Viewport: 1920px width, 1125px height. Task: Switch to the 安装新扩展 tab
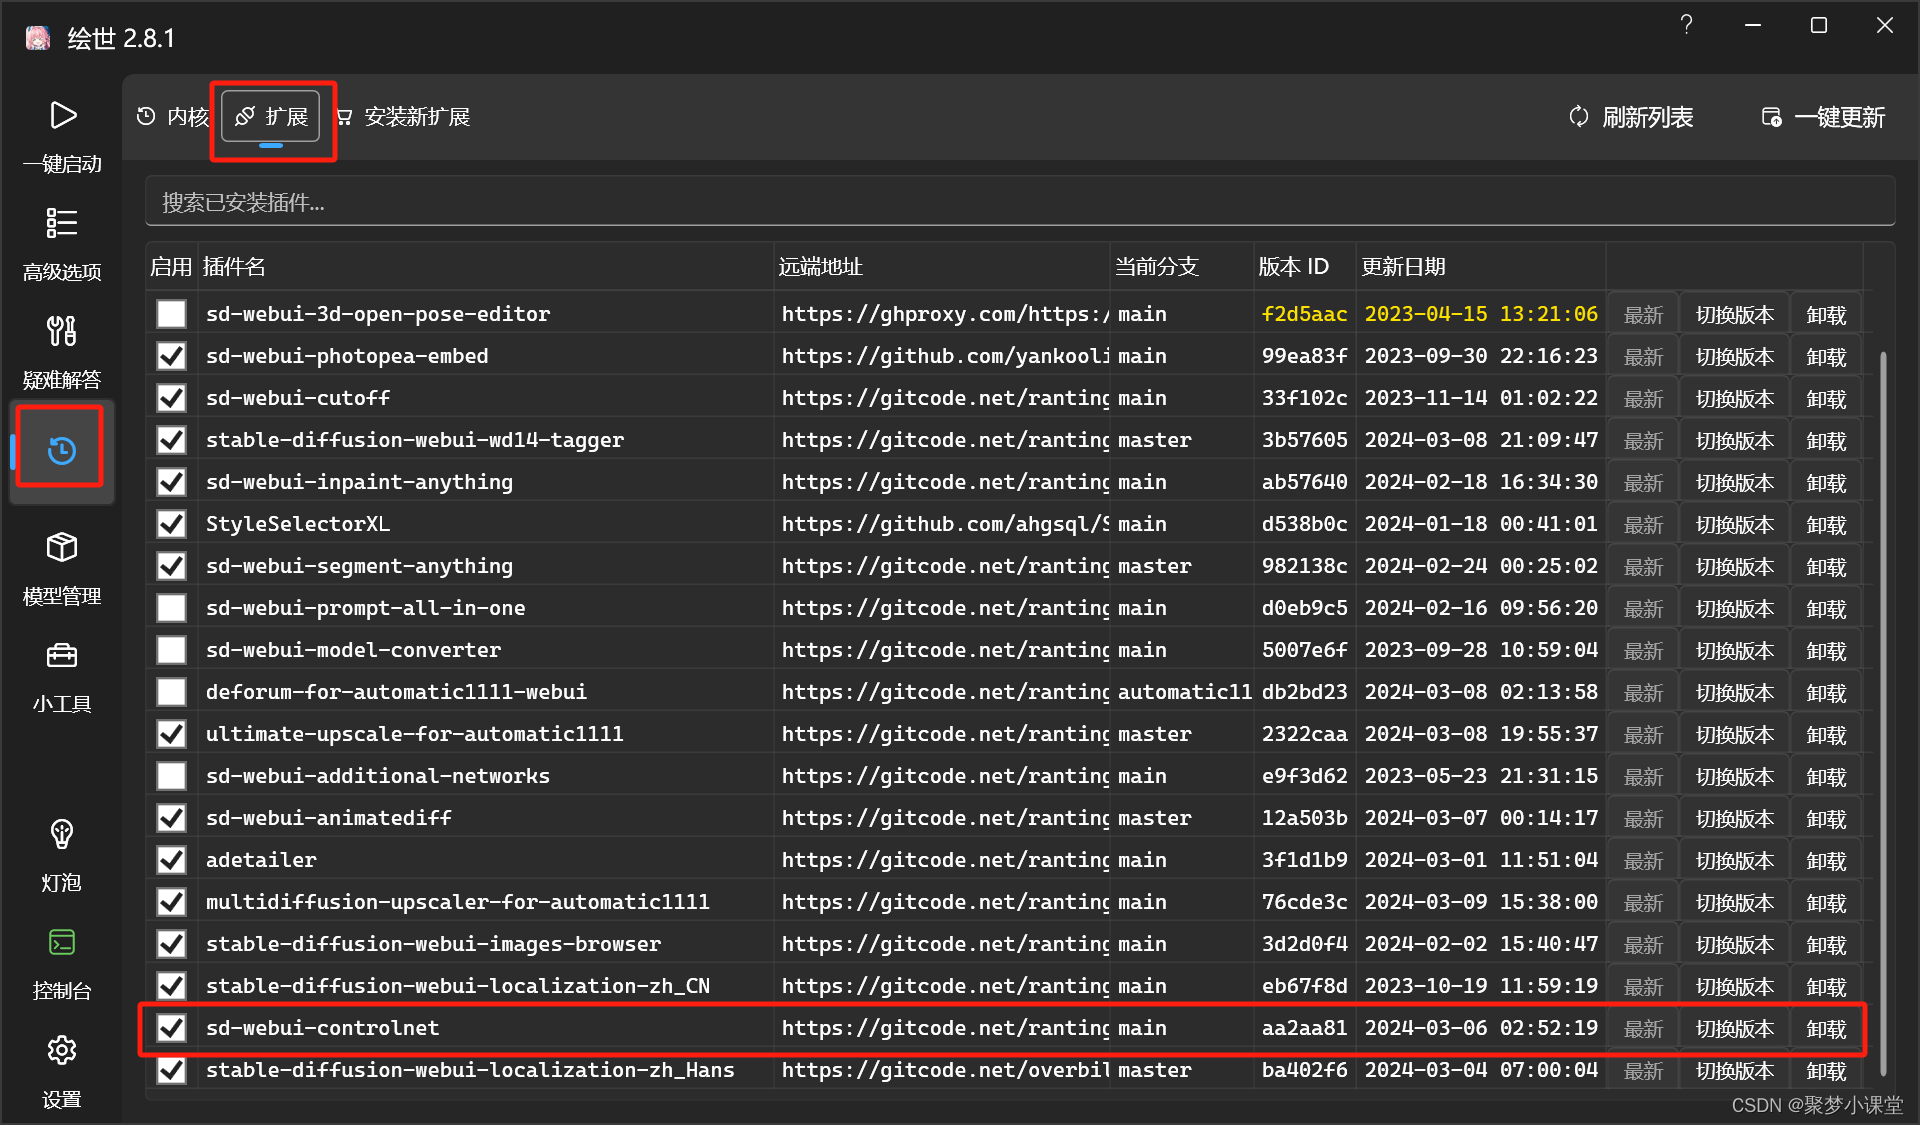tap(403, 117)
